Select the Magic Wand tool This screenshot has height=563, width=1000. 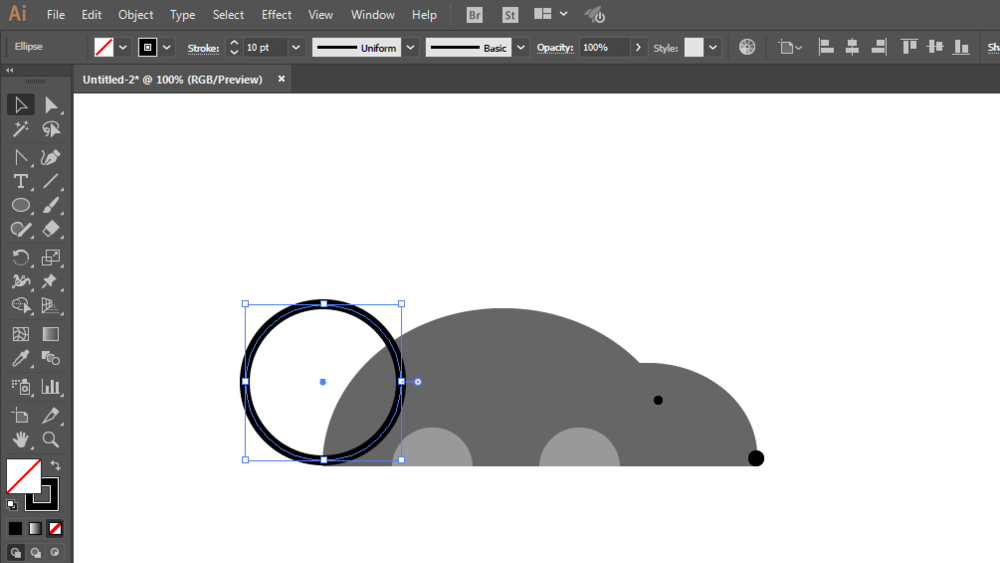(x=20, y=129)
